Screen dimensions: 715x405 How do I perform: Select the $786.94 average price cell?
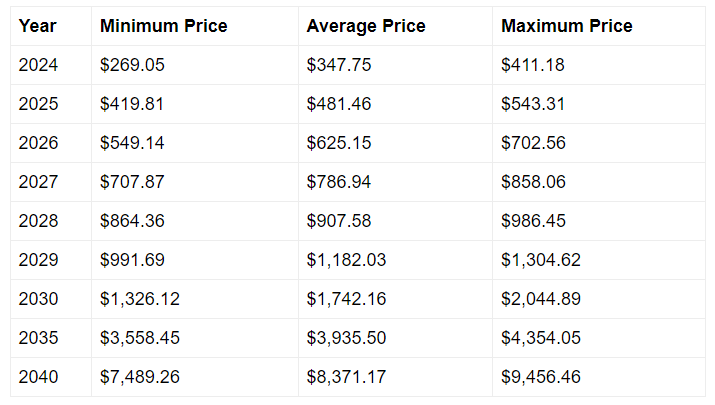pyautogui.click(x=339, y=182)
